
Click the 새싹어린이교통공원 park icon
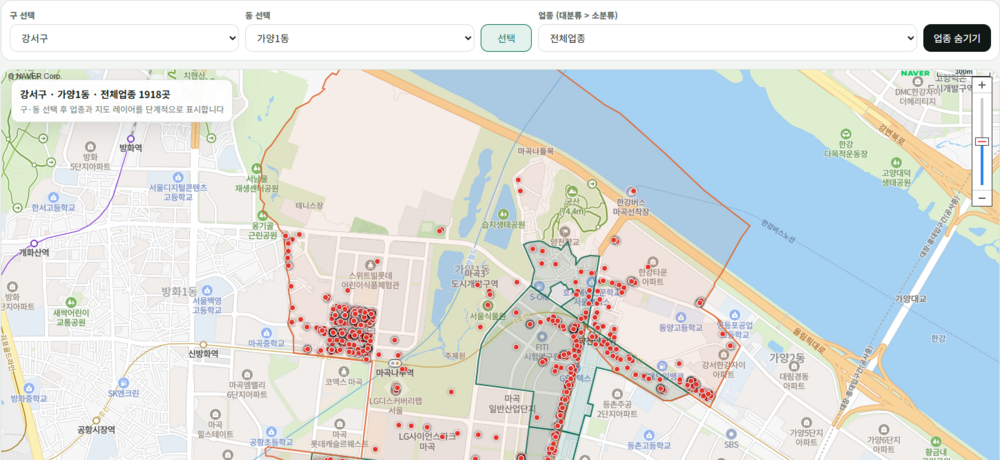pos(71,301)
